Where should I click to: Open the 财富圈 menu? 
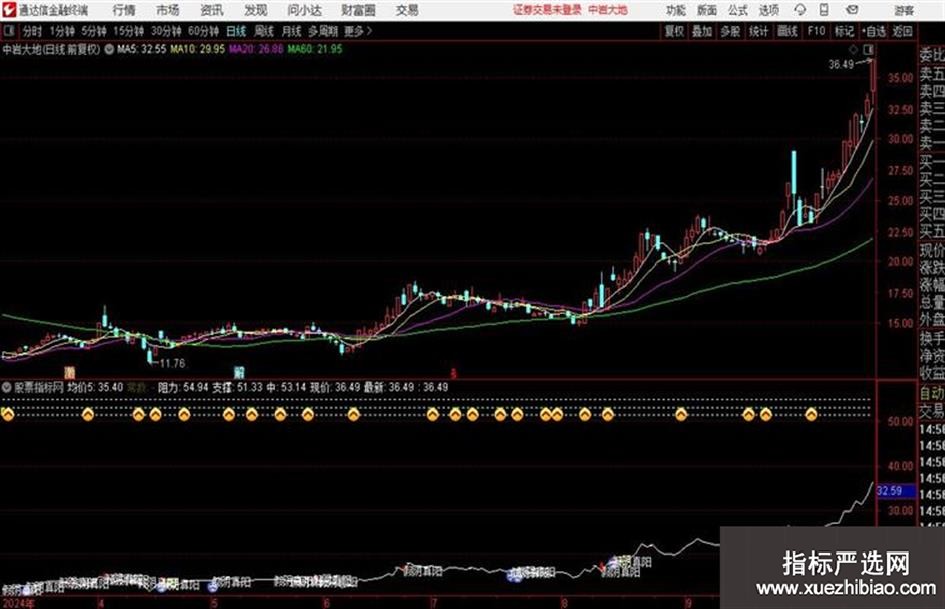[x=358, y=10]
